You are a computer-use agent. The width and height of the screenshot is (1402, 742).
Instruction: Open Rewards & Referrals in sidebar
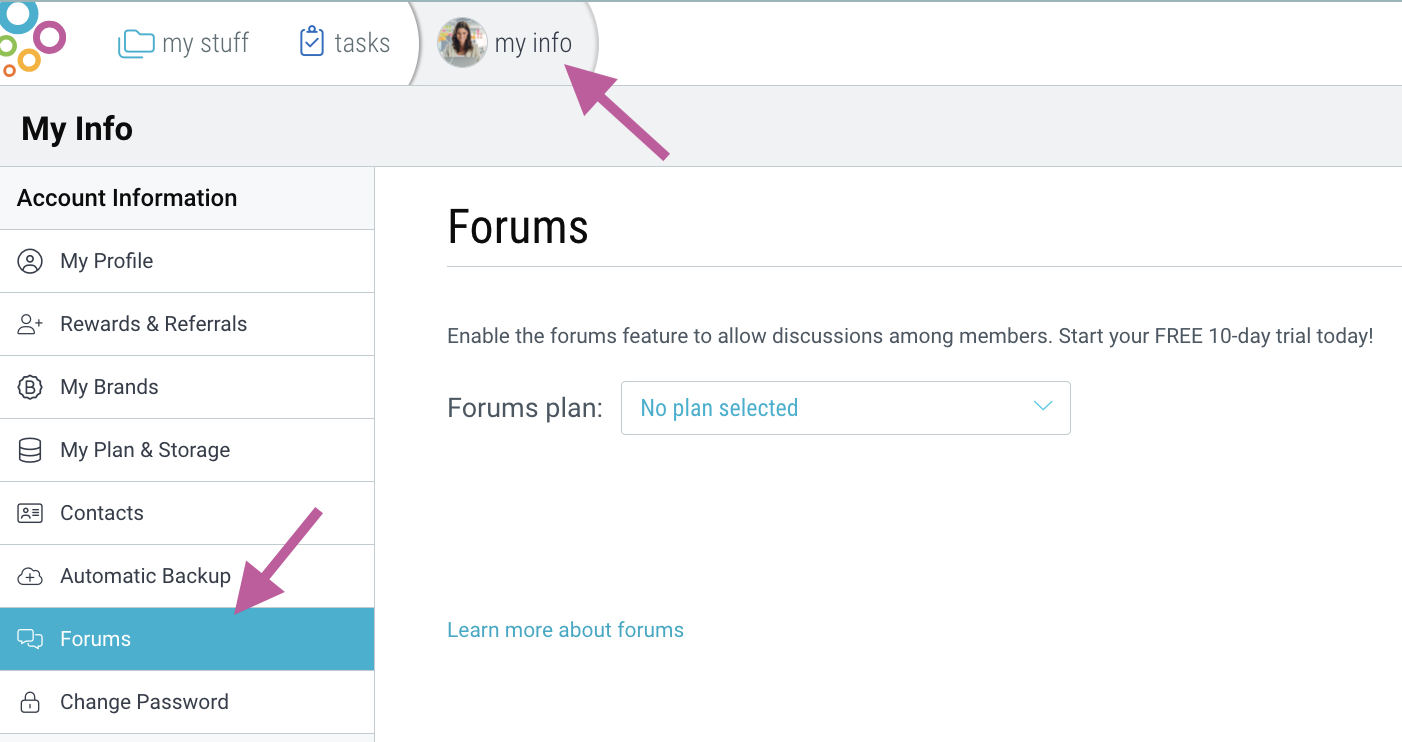[153, 324]
